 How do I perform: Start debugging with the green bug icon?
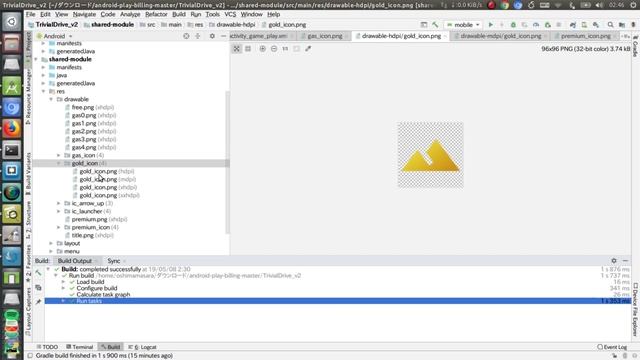point(513,25)
